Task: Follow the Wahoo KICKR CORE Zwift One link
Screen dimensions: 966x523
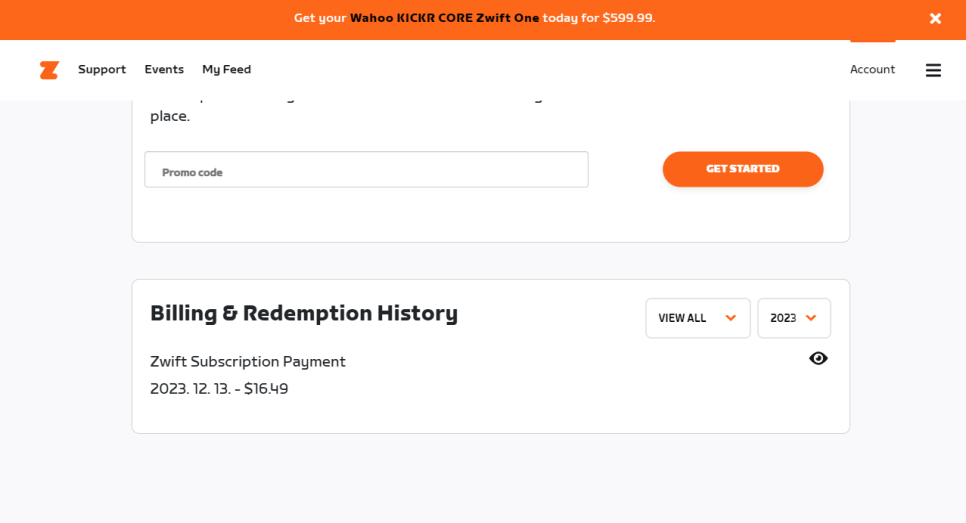Action: click(x=444, y=18)
